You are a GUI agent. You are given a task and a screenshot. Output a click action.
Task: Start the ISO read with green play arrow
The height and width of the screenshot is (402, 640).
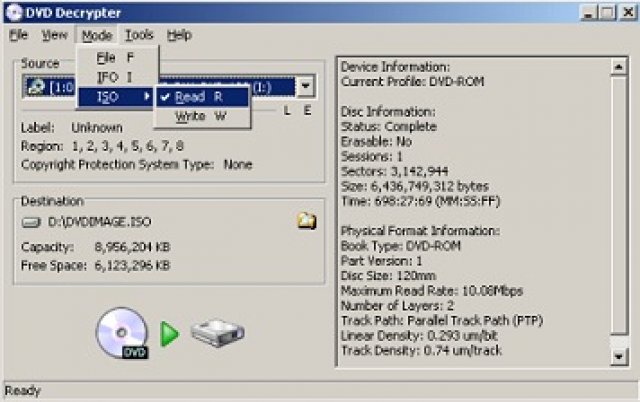(169, 334)
